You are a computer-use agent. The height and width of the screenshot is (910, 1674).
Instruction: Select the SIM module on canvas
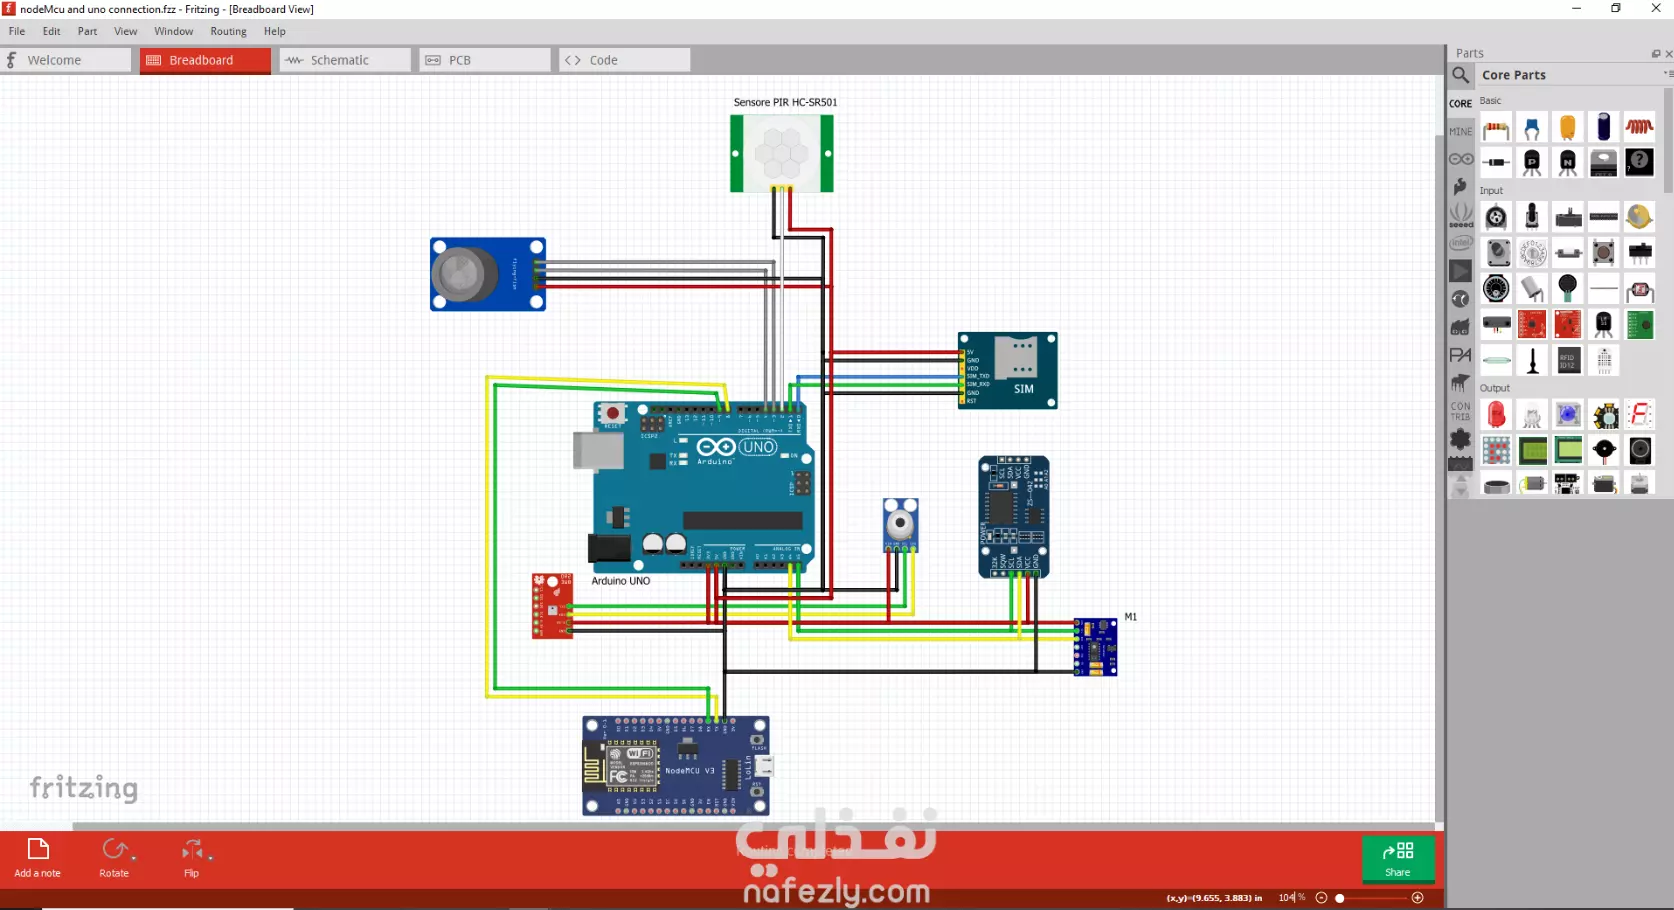(x=1007, y=370)
